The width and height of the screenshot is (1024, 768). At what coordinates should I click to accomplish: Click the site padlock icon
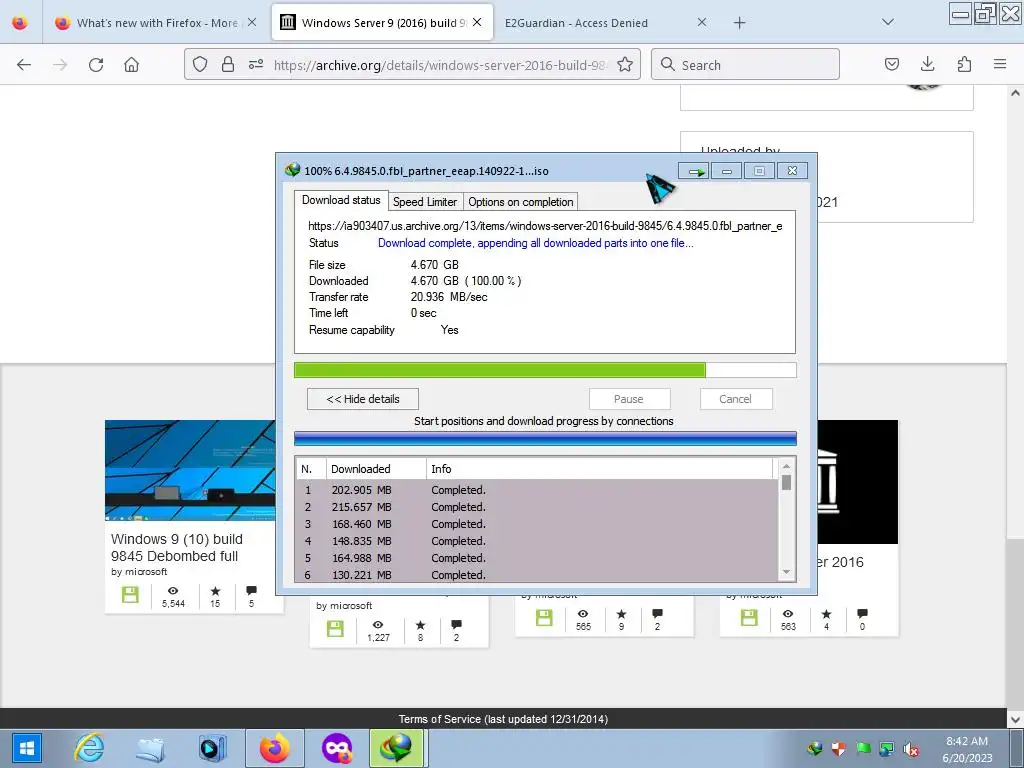click(x=227, y=64)
